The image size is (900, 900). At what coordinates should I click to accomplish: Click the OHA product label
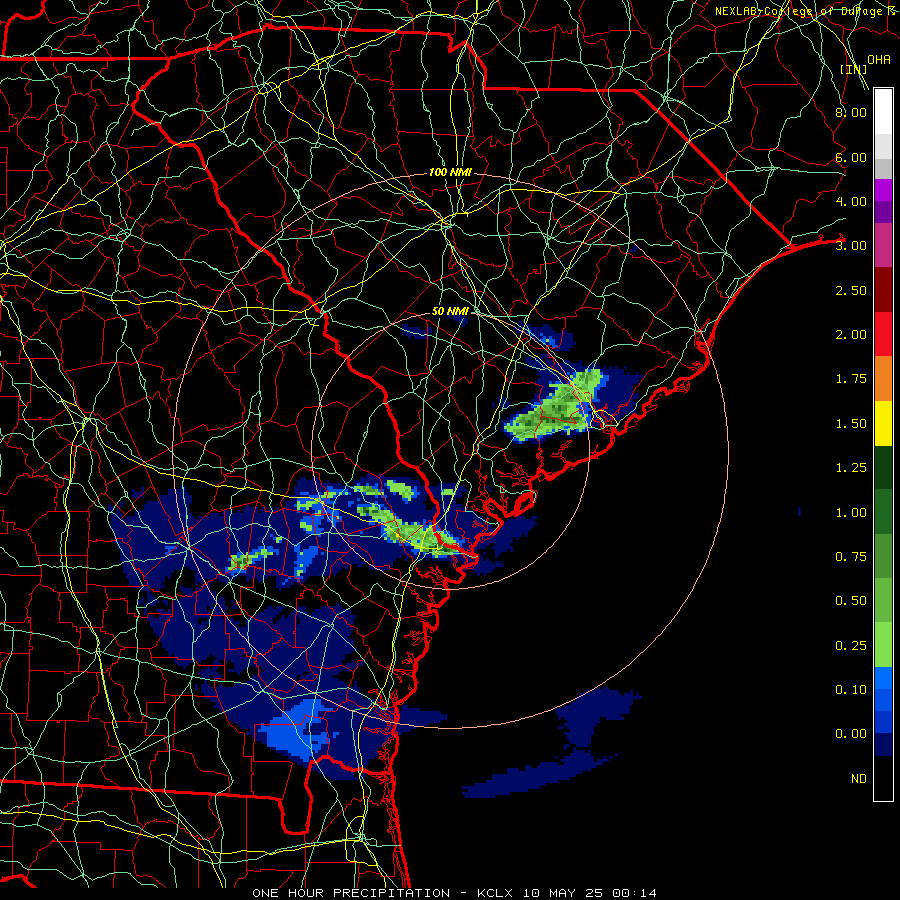tap(879, 59)
